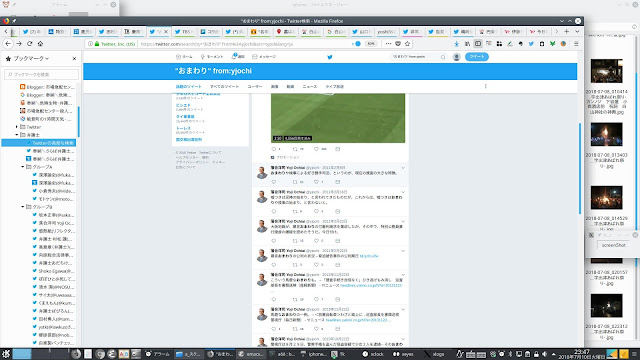Toggle the sidebar button in Firefox toolbar
The width and height of the screenshot is (640, 360).
pos(478,44)
